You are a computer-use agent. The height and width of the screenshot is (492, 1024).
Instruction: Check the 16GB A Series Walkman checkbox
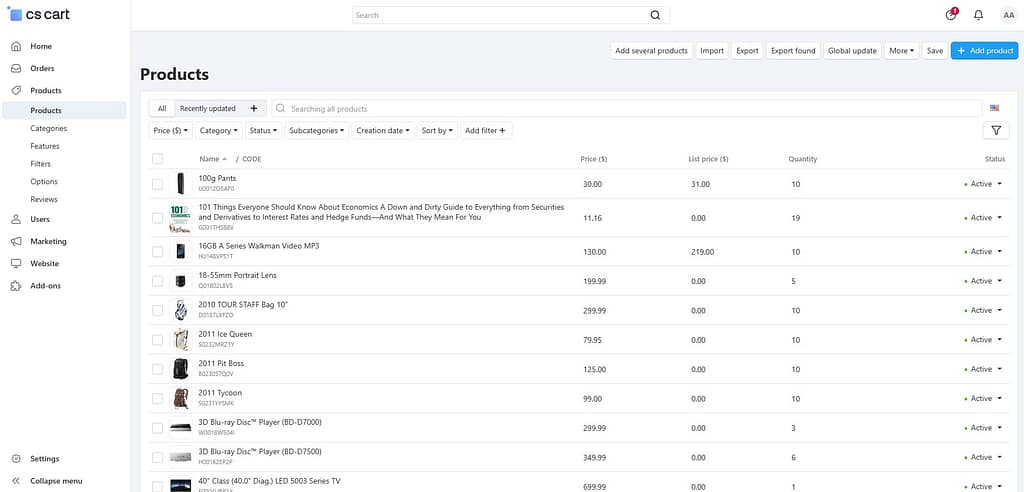(157, 252)
